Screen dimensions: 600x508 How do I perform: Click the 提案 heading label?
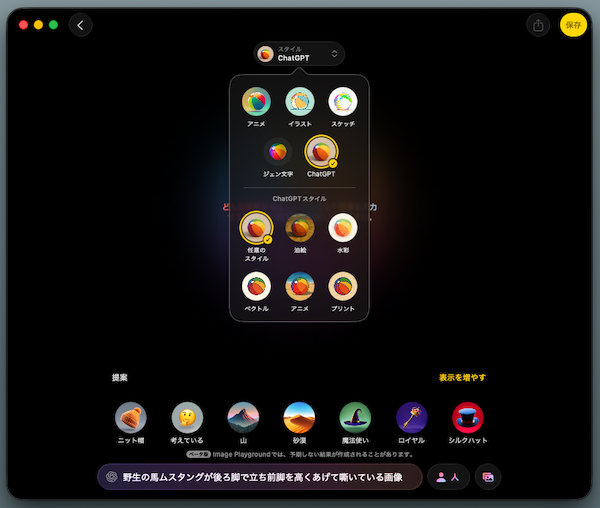pos(119,378)
